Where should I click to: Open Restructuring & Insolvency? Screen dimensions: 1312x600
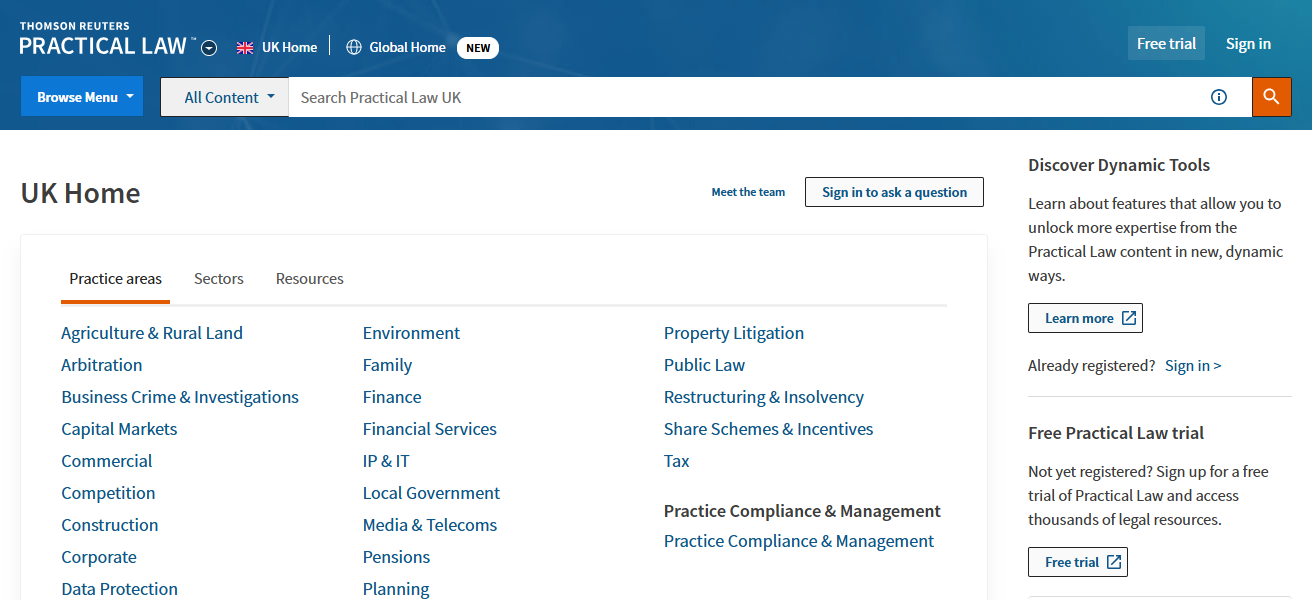pos(764,397)
